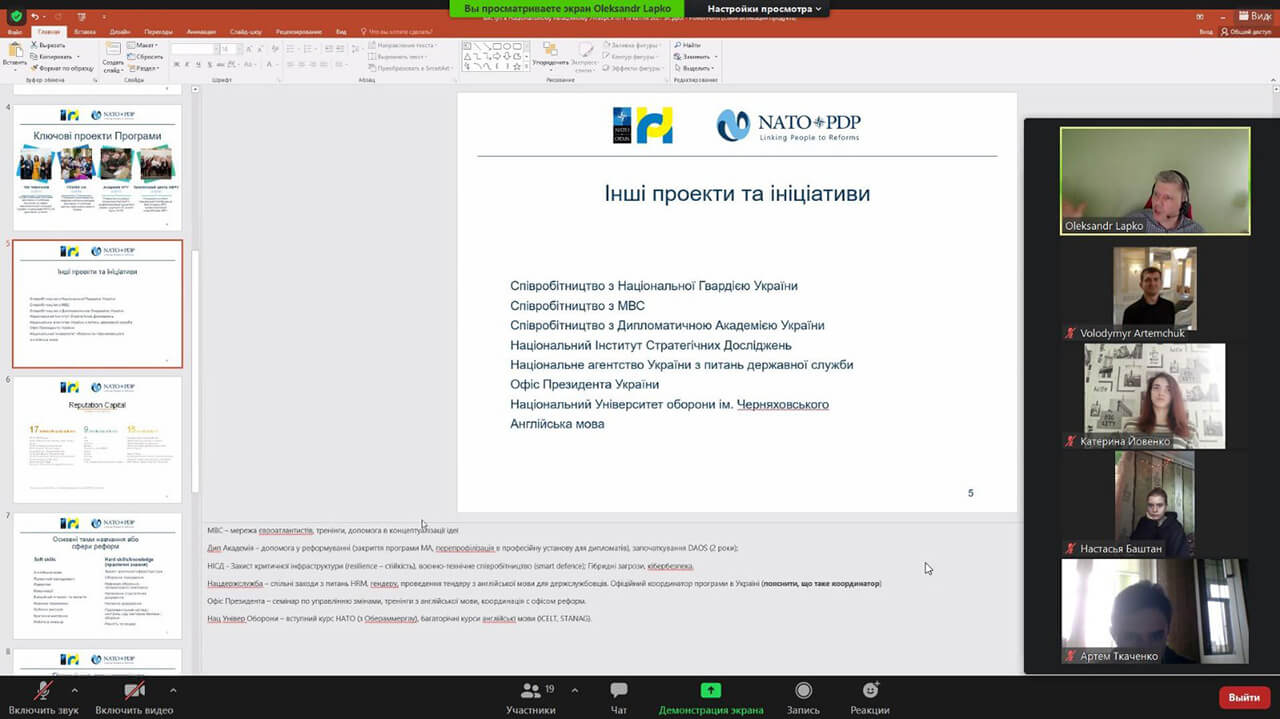Expand video options arrow beside camera
The width and height of the screenshot is (1280, 719).
tap(172, 690)
